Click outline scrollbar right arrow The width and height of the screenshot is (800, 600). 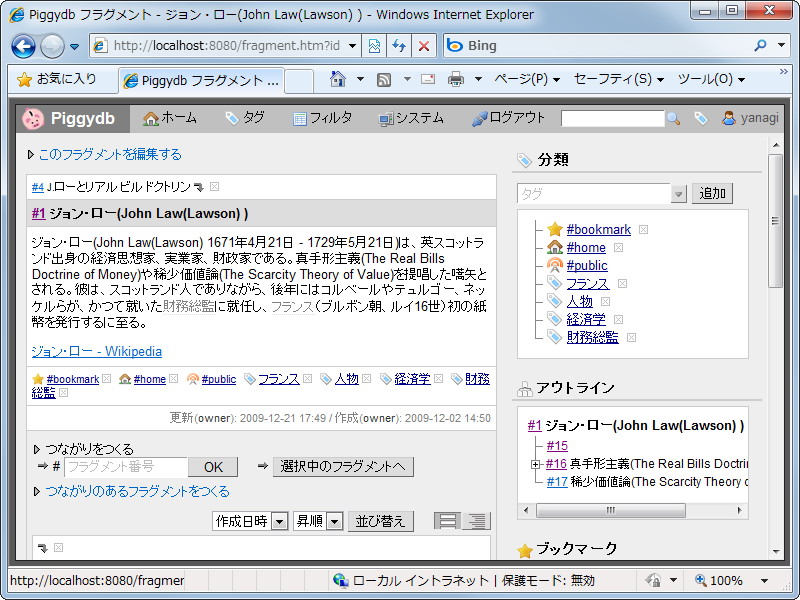pyautogui.click(x=739, y=510)
